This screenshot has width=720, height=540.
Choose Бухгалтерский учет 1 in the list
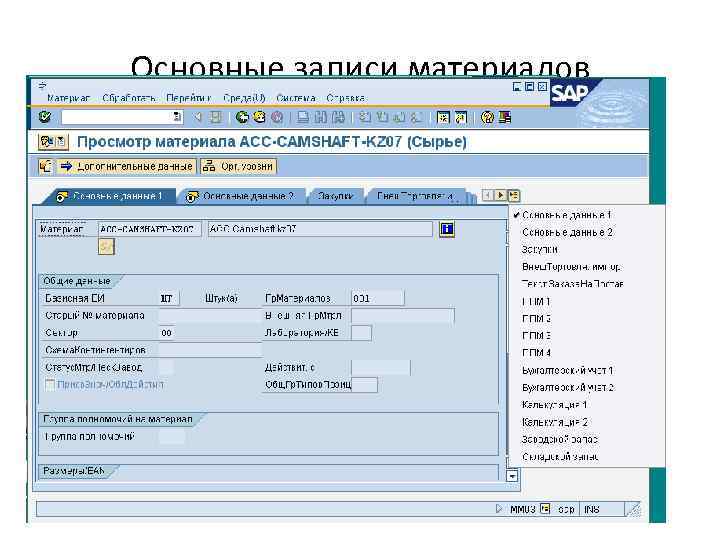(x=568, y=370)
